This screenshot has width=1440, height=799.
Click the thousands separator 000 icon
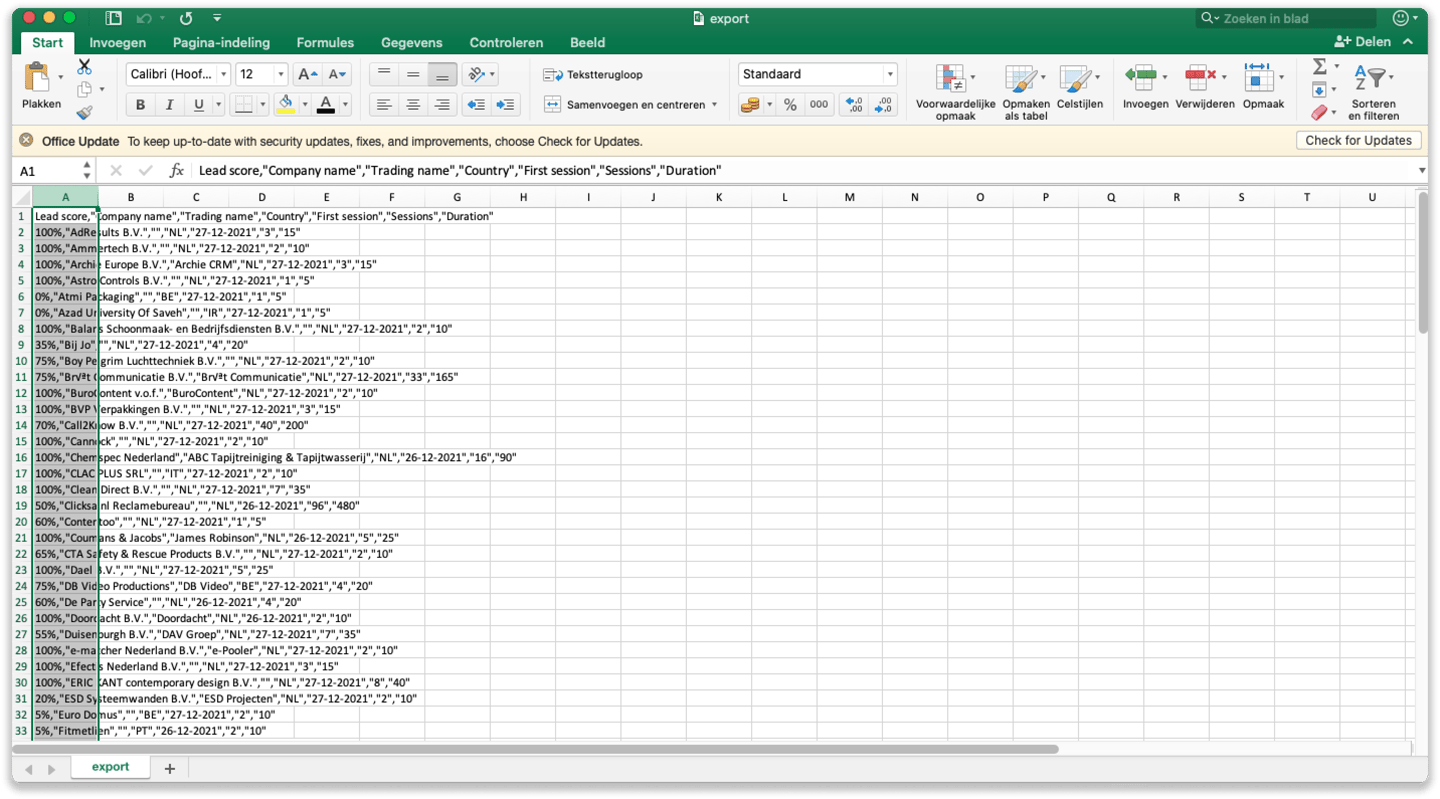pyautogui.click(x=819, y=105)
